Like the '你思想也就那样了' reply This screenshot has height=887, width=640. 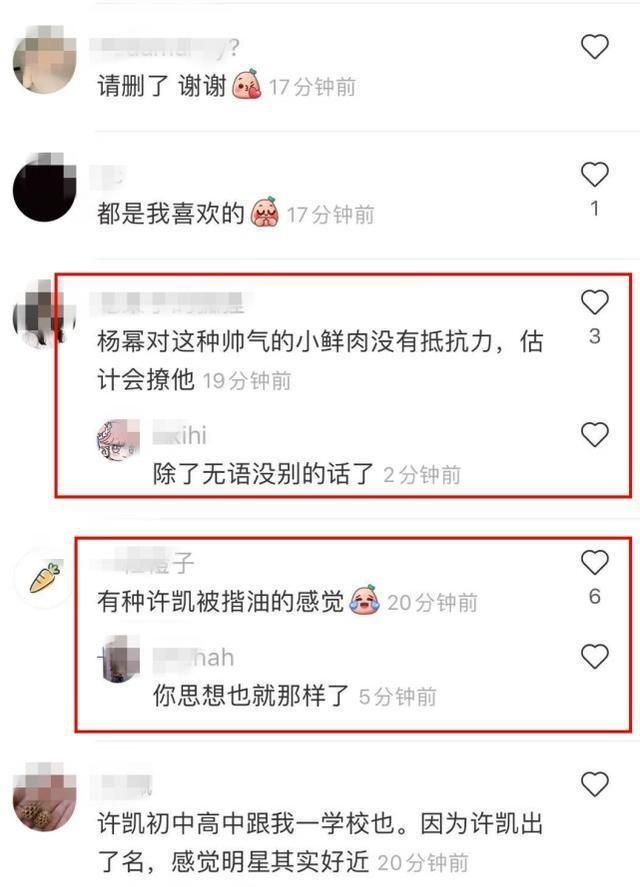coord(594,656)
